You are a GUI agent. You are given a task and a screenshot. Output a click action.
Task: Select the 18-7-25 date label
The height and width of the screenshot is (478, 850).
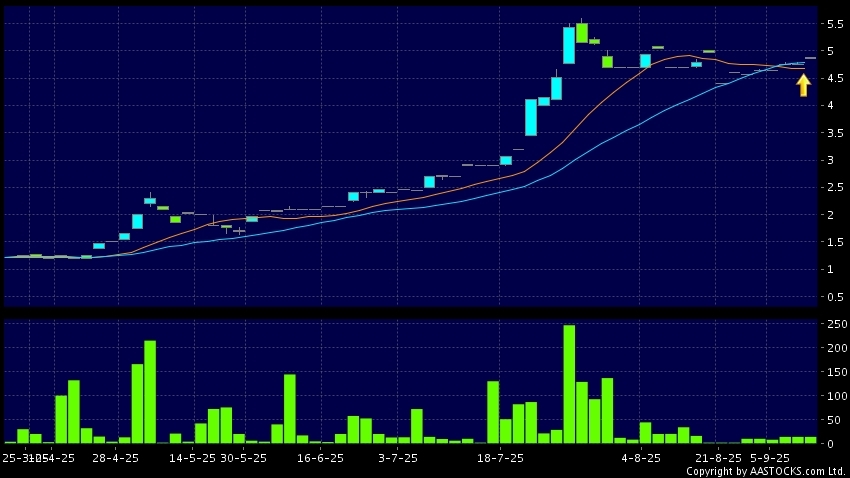[x=500, y=458]
